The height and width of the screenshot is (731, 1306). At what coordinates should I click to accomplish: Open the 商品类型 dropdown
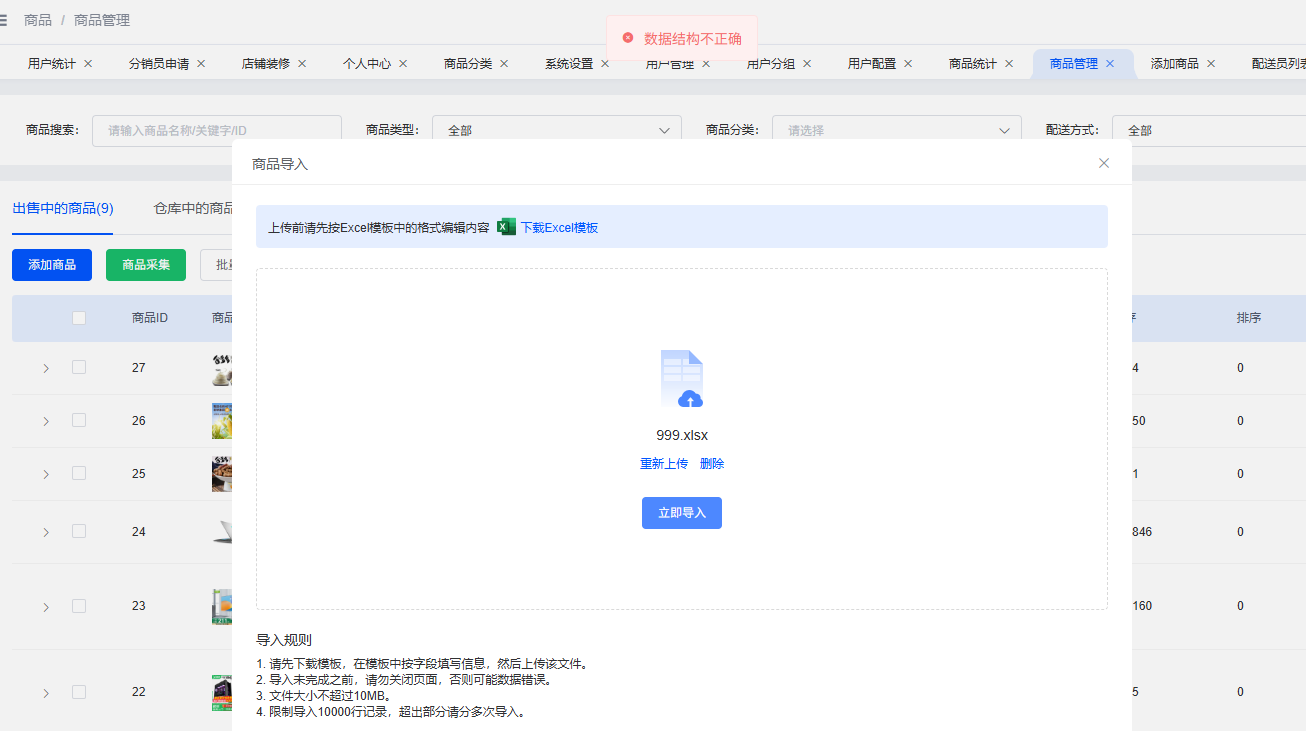click(x=556, y=130)
